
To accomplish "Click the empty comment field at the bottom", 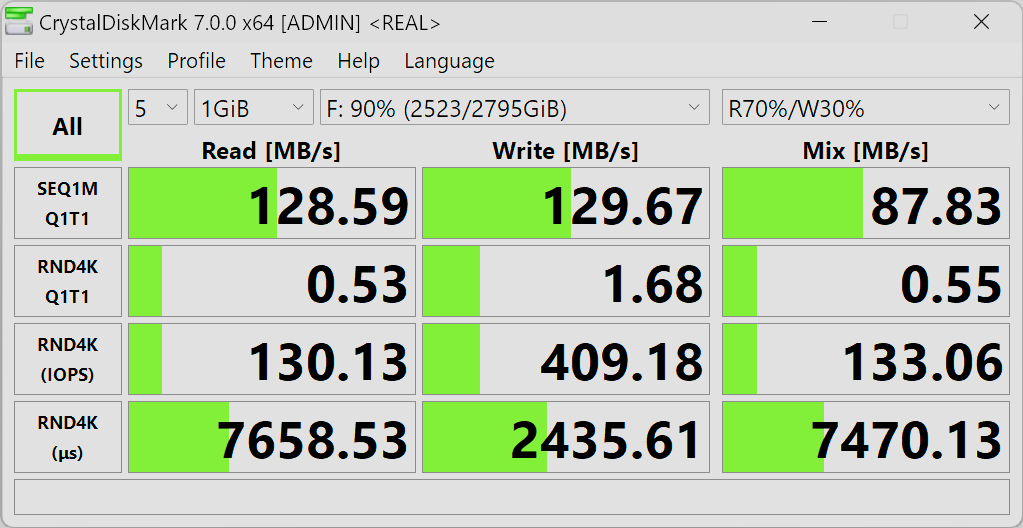I will (512, 497).
